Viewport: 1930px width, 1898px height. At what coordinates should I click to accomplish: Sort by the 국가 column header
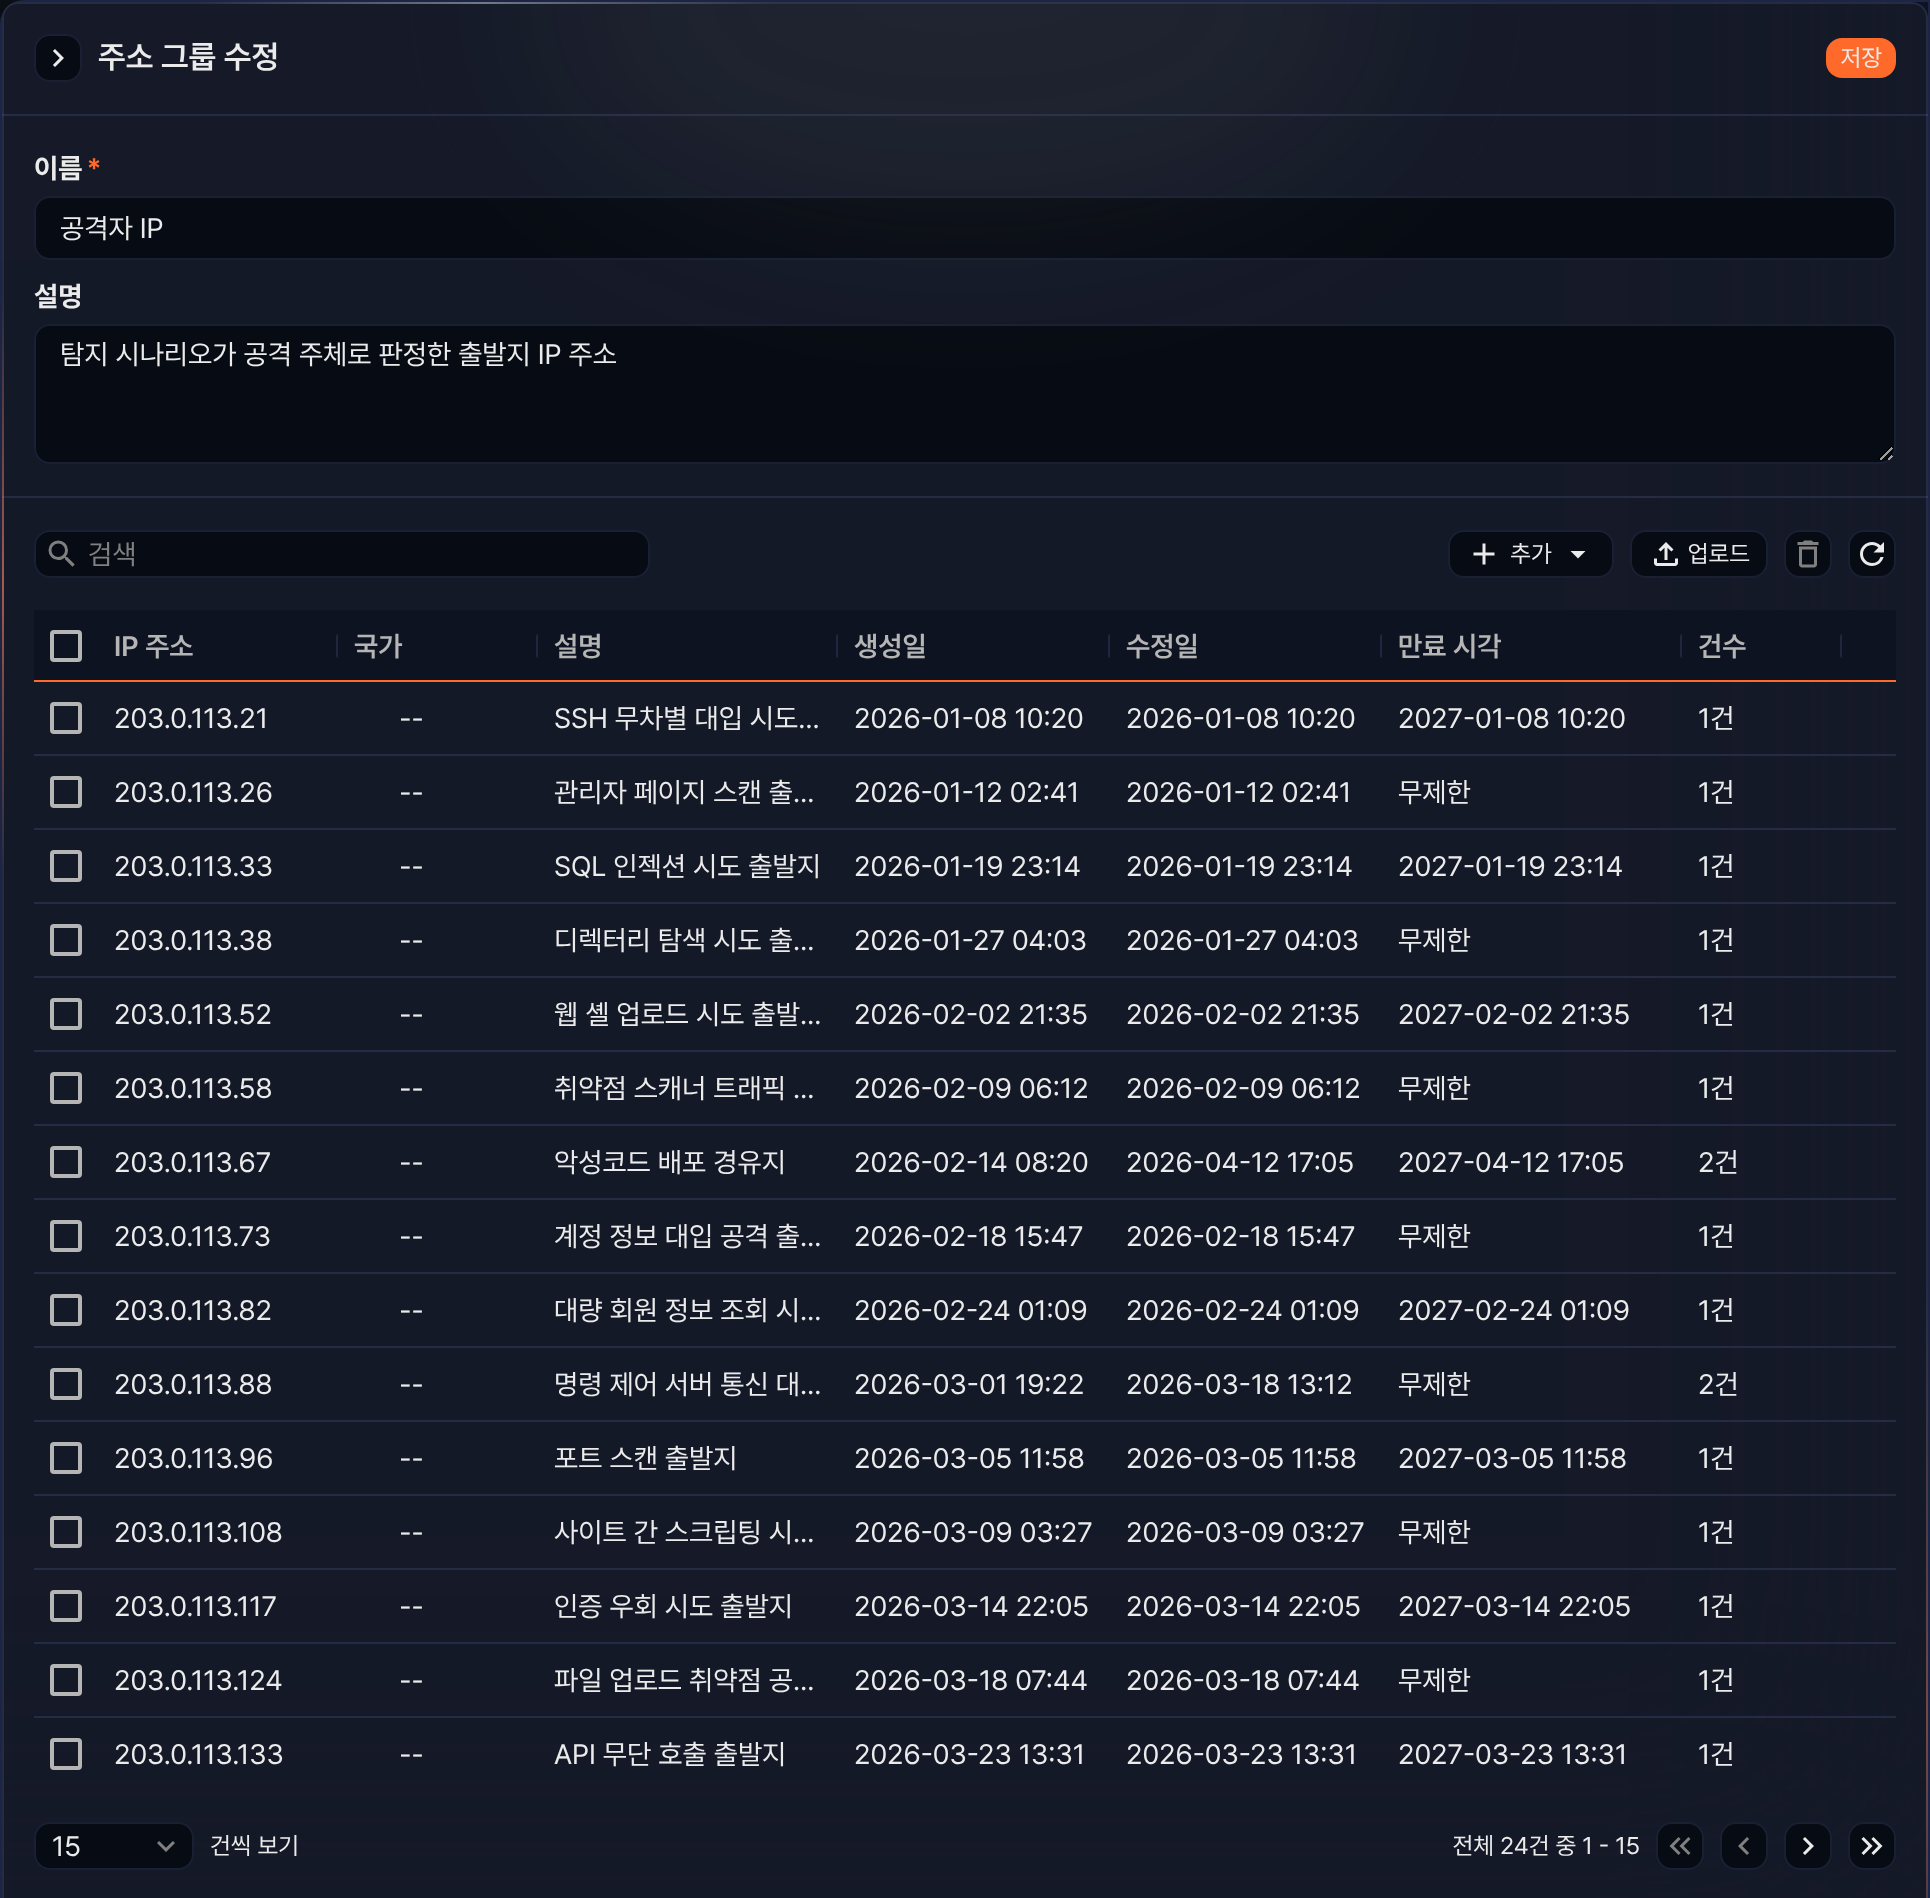click(x=378, y=646)
